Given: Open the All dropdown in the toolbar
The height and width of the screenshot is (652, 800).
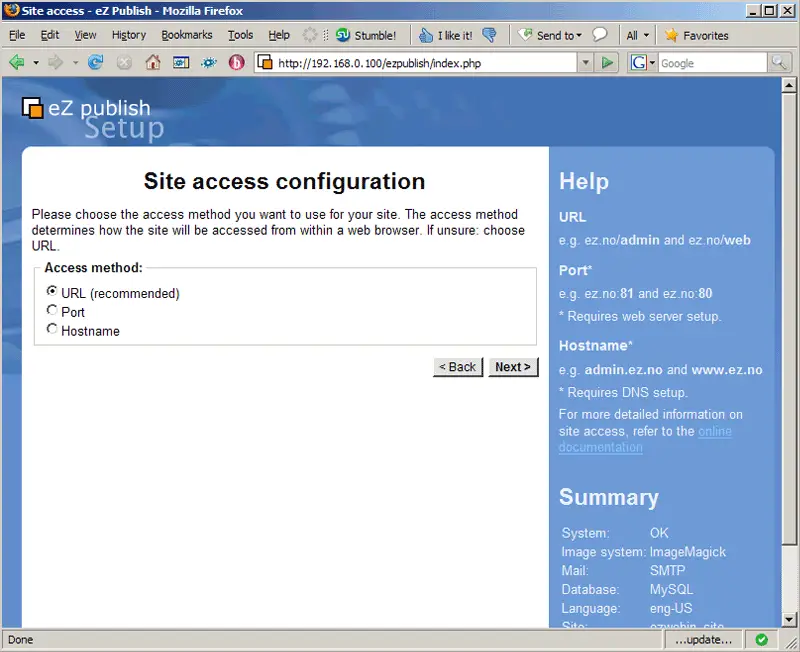Looking at the screenshot, I should coord(638,35).
